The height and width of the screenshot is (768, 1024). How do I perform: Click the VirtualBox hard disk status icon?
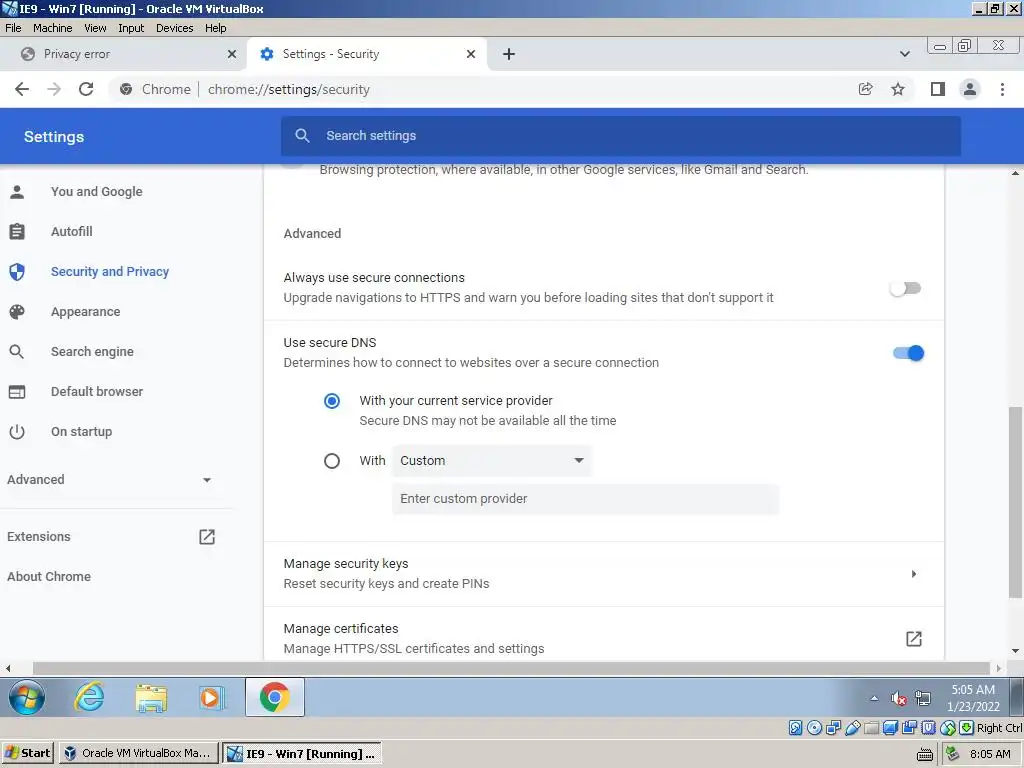[795, 728]
